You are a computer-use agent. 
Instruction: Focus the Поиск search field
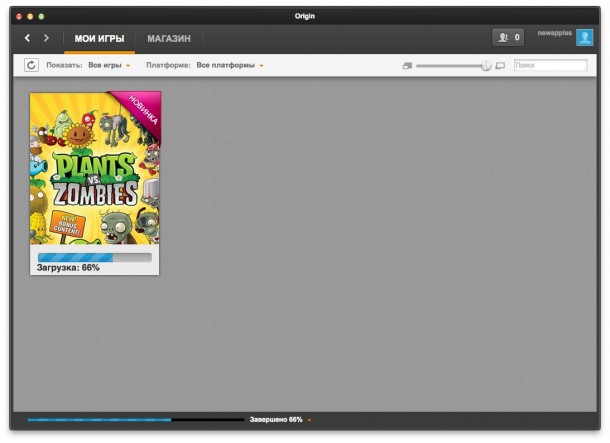point(550,65)
